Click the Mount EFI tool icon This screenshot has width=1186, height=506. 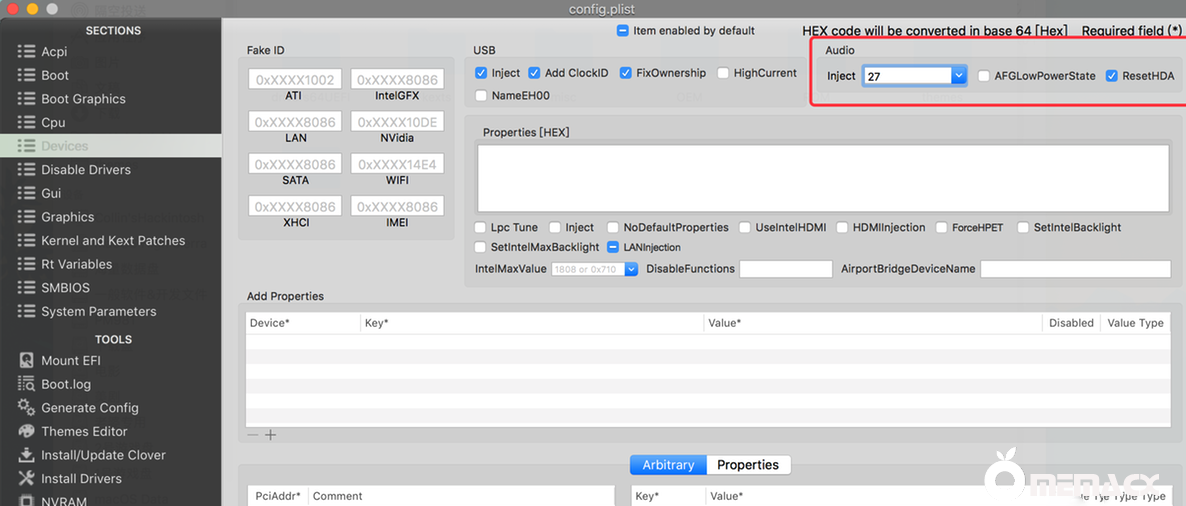click(27, 360)
